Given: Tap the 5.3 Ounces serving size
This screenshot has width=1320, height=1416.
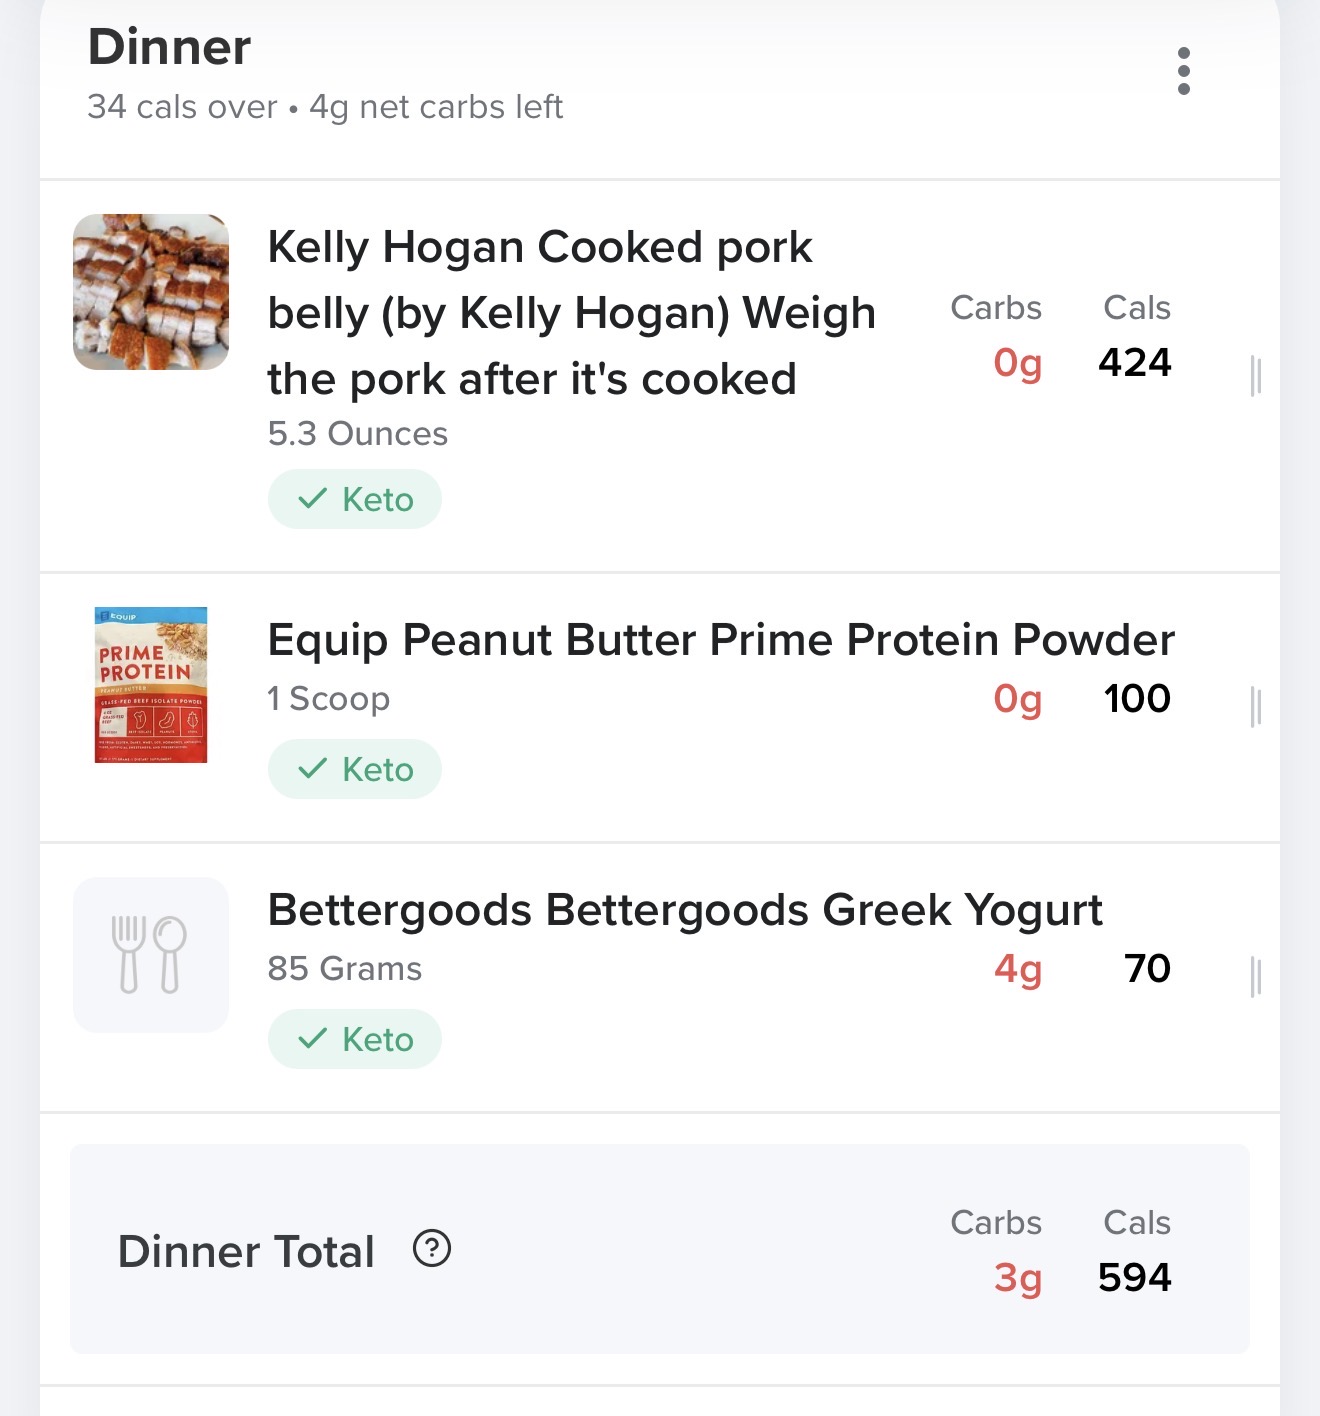Looking at the screenshot, I should pyautogui.click(x=358, y=434).
